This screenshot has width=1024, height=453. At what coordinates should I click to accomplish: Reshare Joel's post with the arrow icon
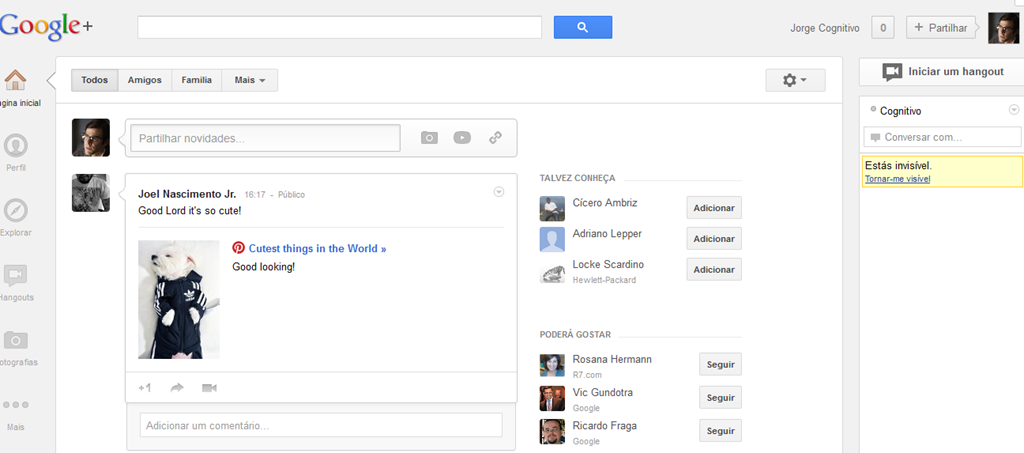(x=177, y=388)
